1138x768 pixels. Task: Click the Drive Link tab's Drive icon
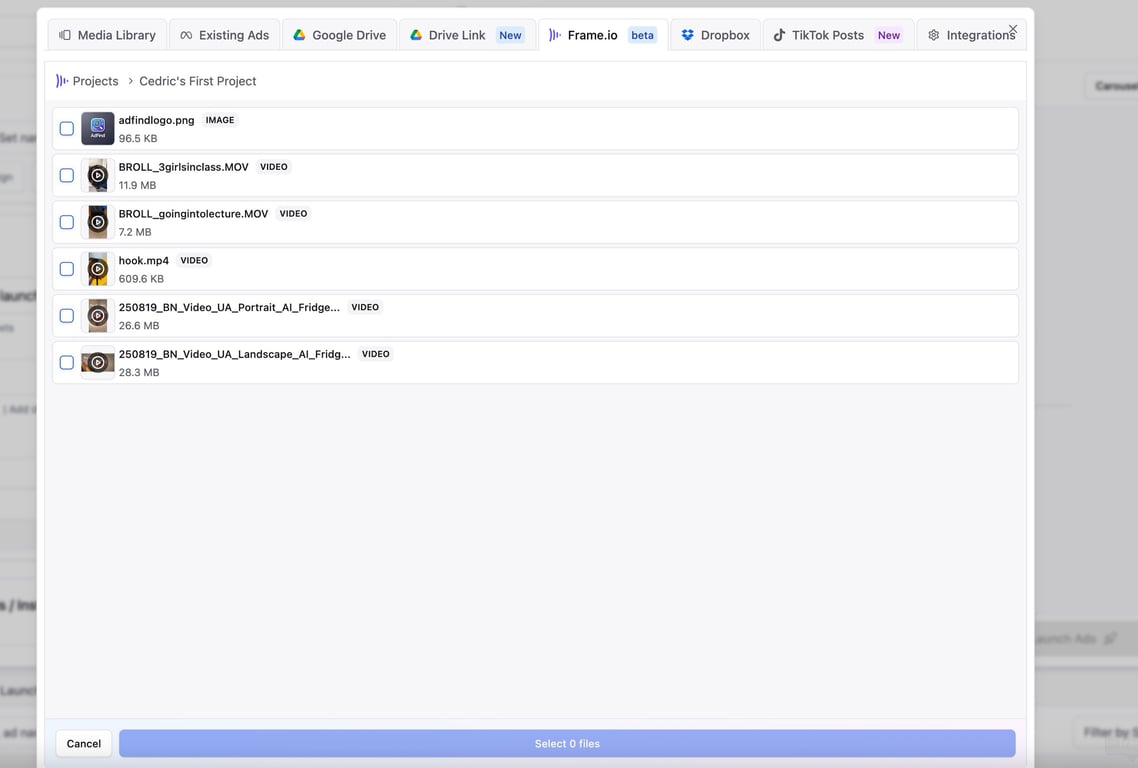pos(416,35)
